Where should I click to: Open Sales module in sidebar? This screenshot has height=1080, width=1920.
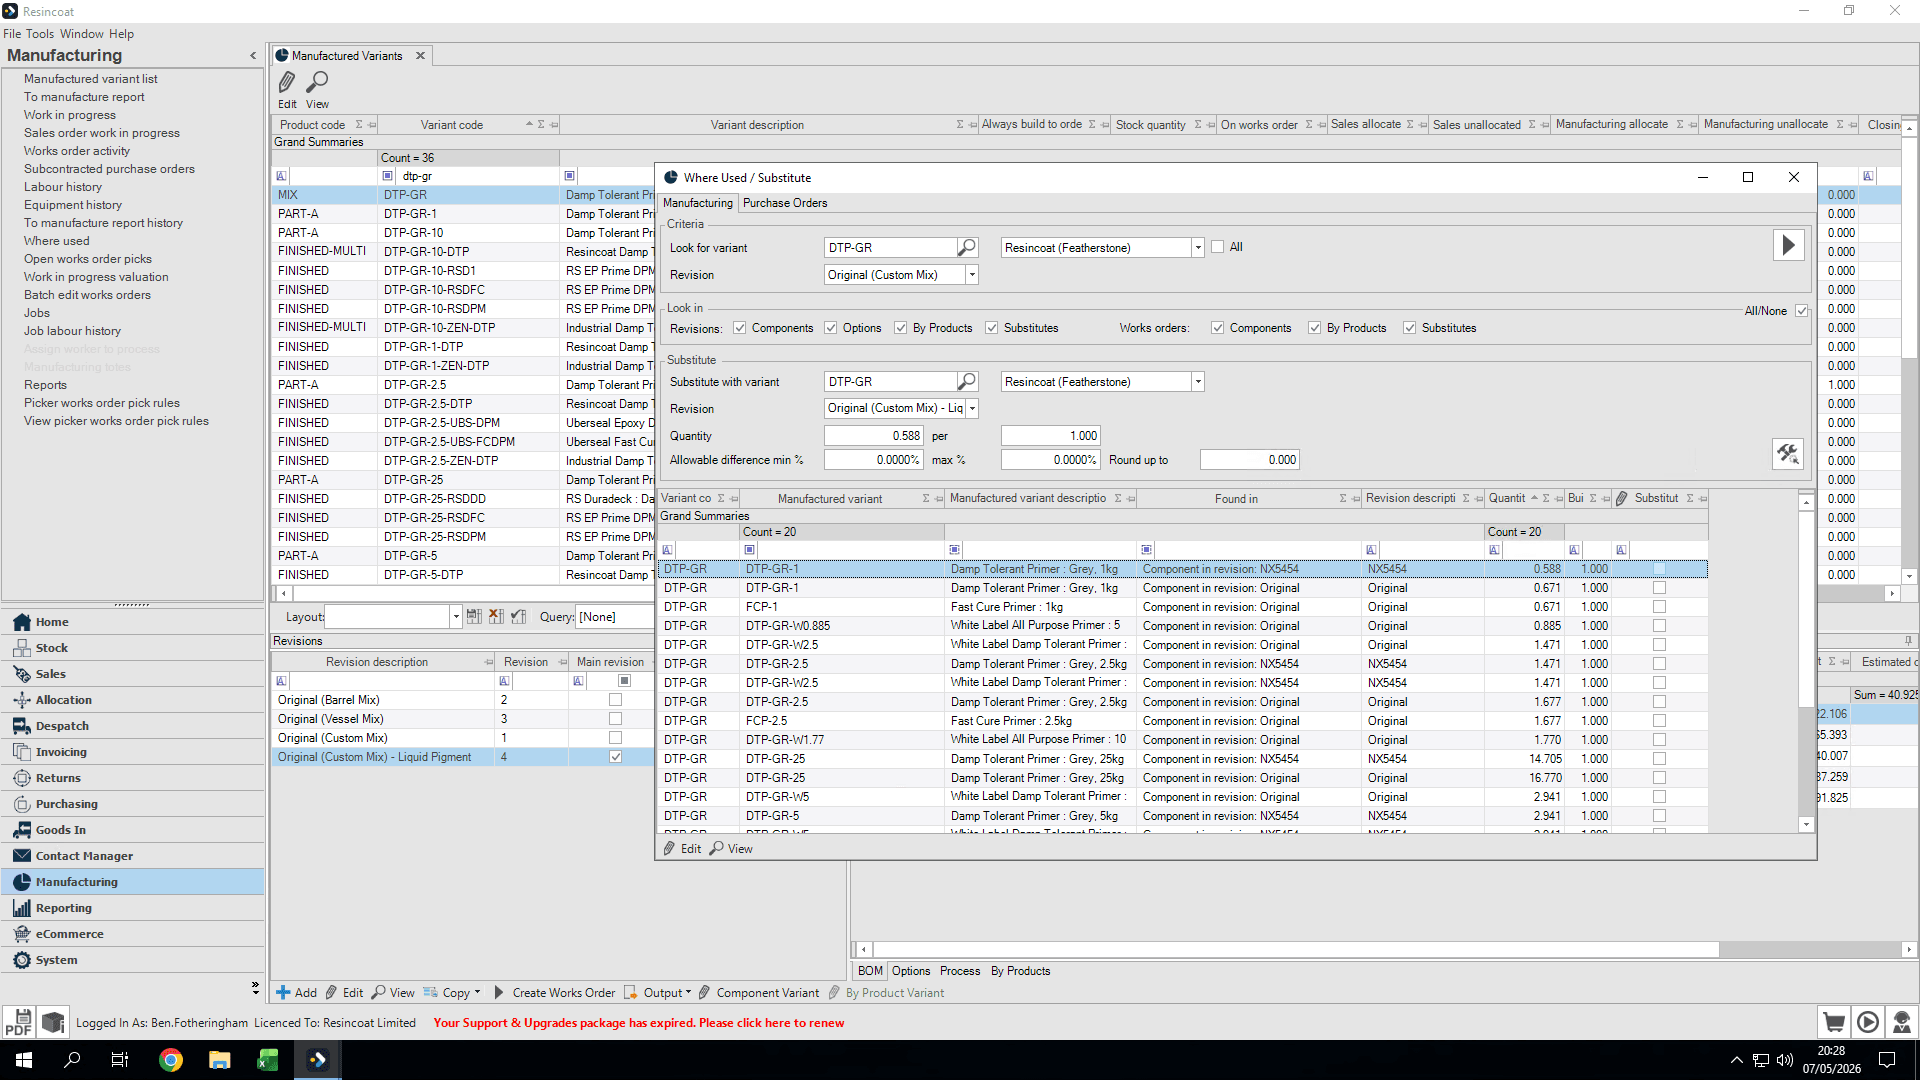(132, 674)
